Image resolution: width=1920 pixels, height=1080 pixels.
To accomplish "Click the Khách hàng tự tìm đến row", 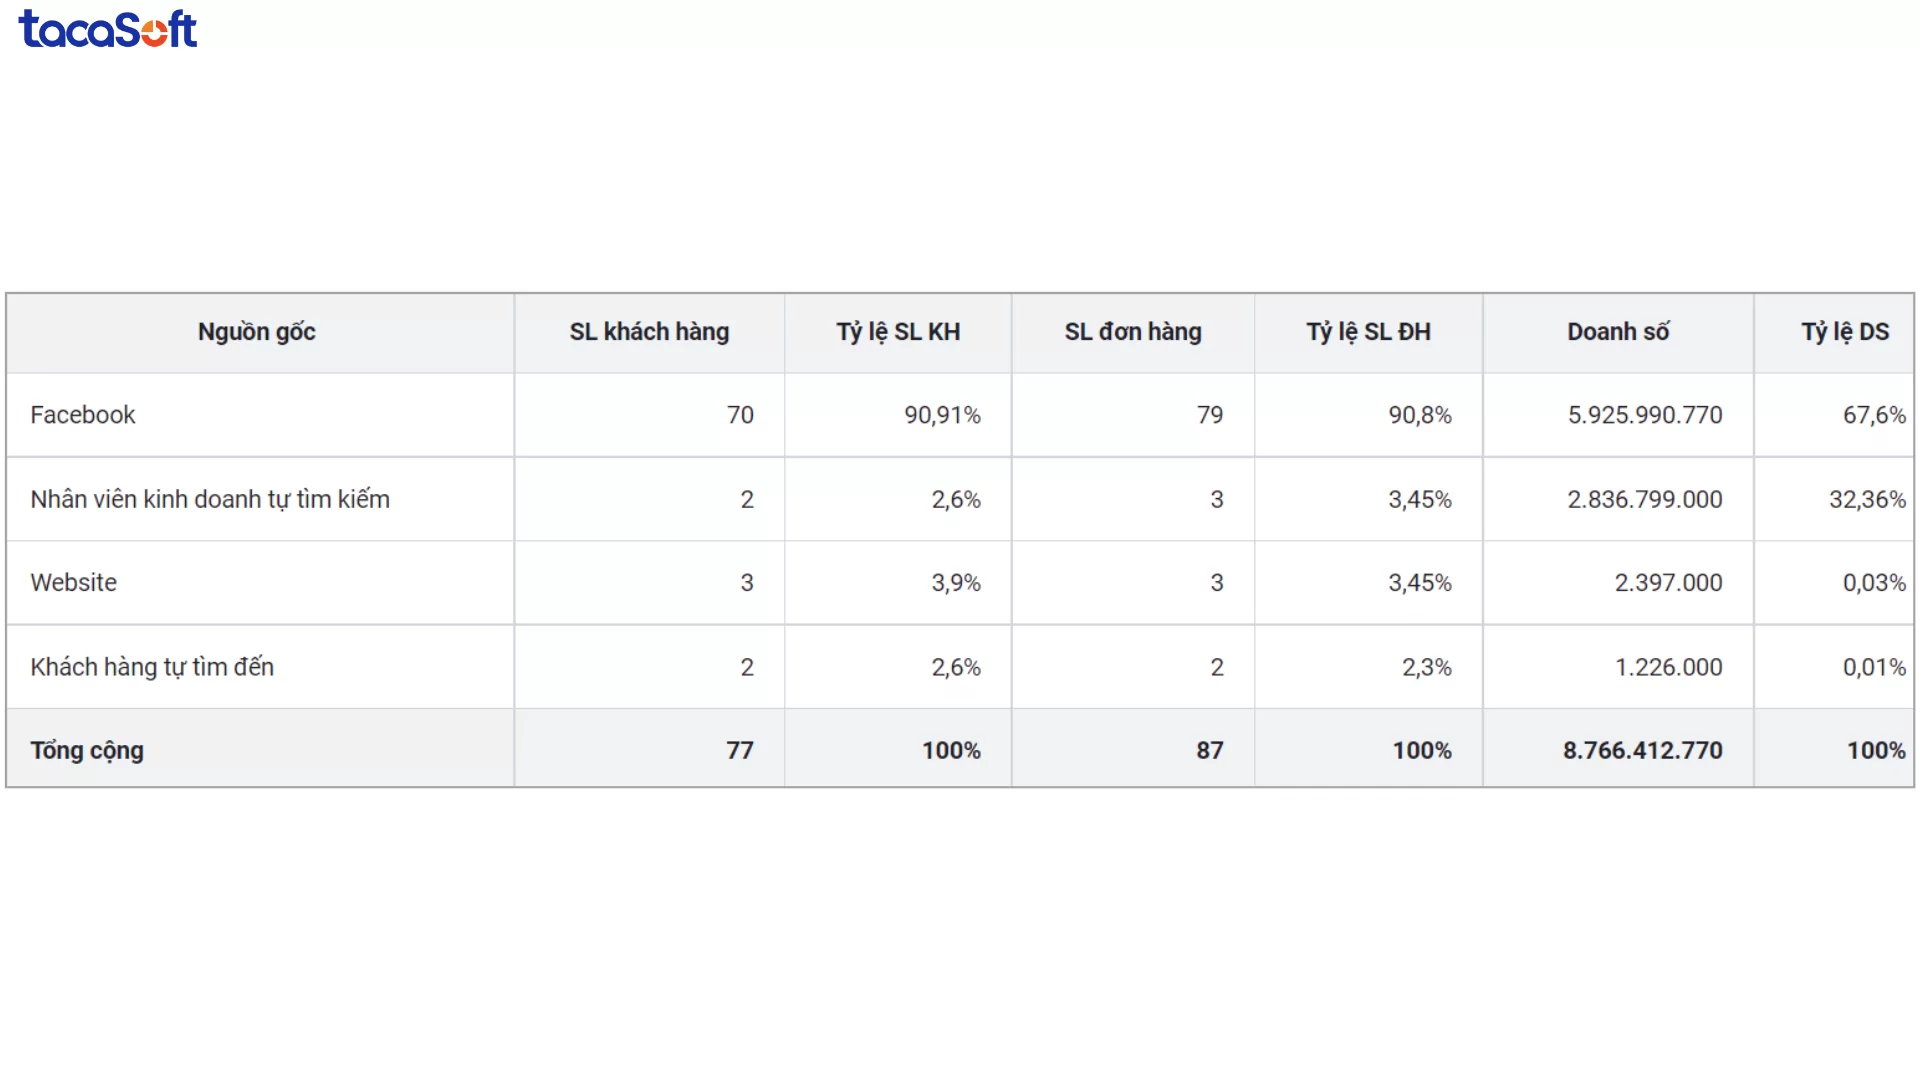I will point(152,667).
